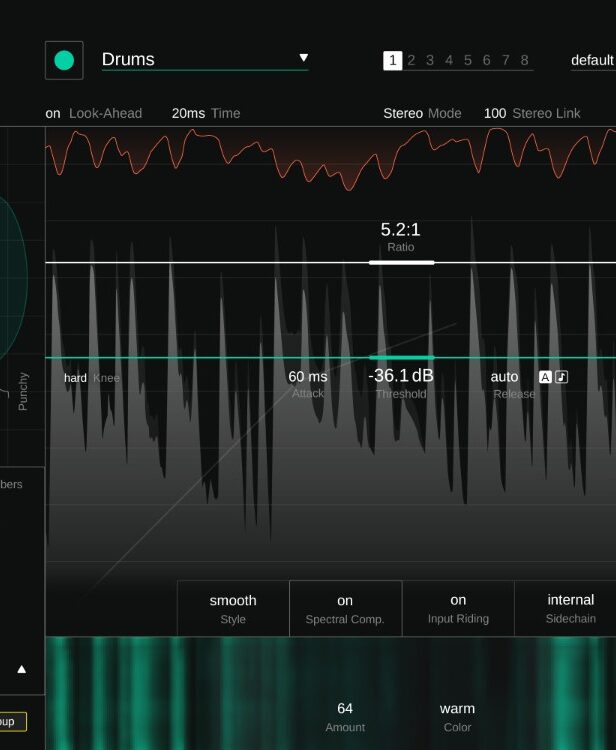Toggle the tempo-sync note icon

pyautogui.click(x=562, y=377)
